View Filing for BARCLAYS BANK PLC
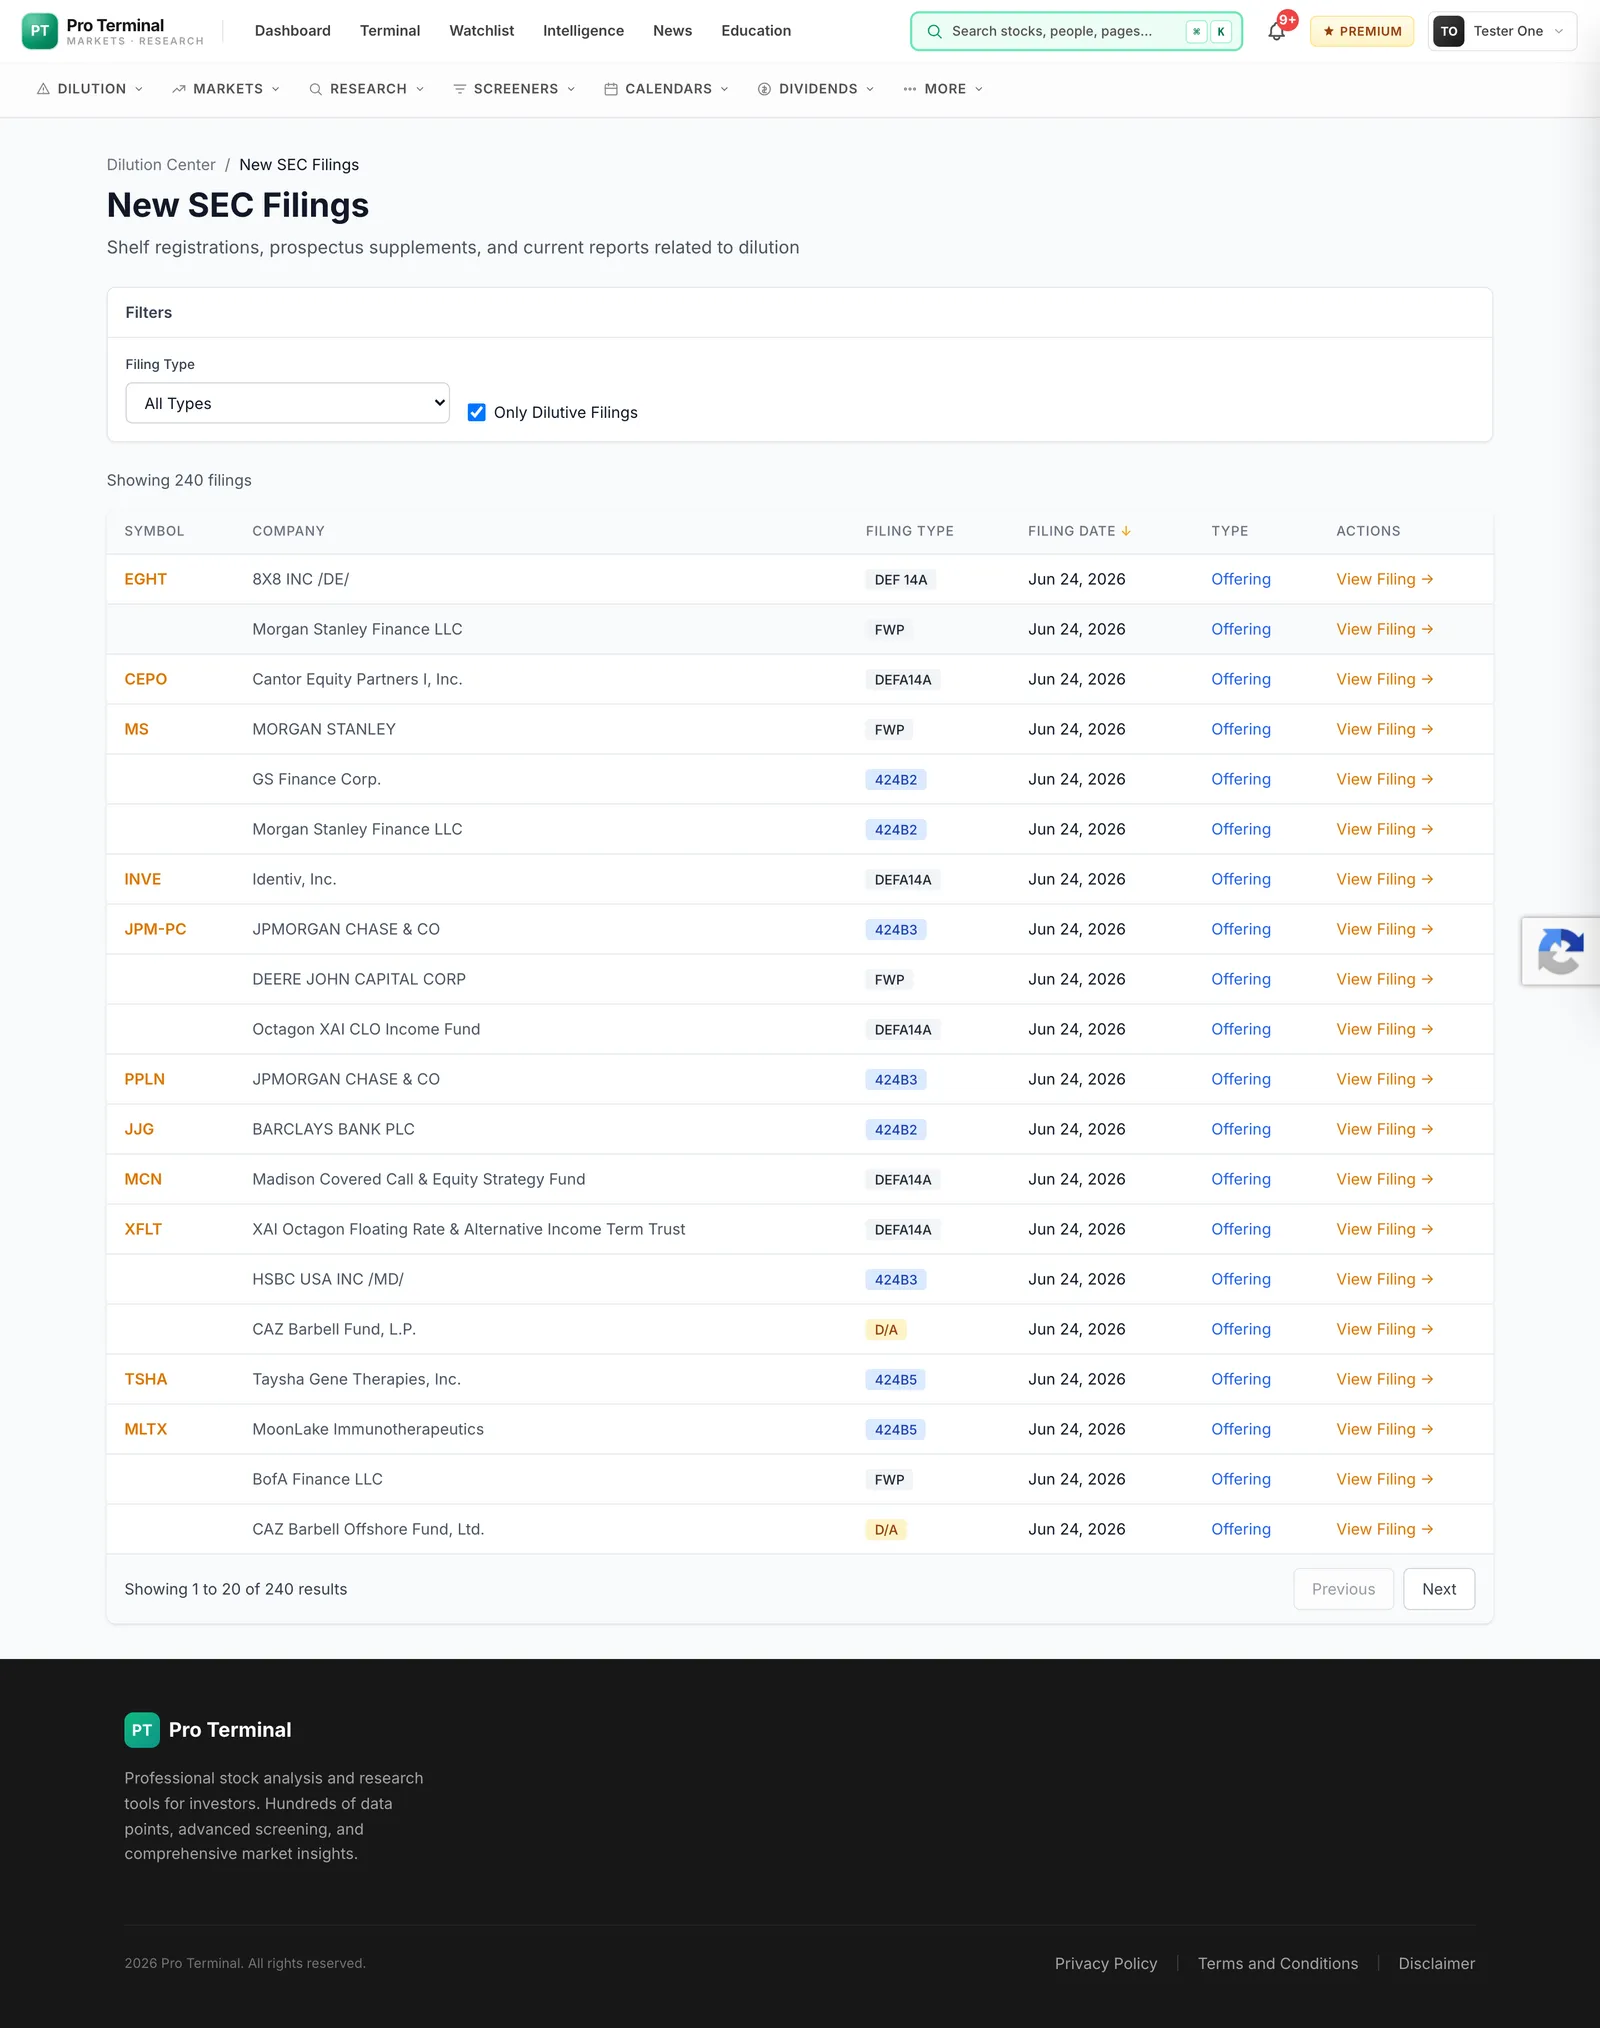The height and width of the screenshot is (2028, 1600). [x=1385, y=1129]
